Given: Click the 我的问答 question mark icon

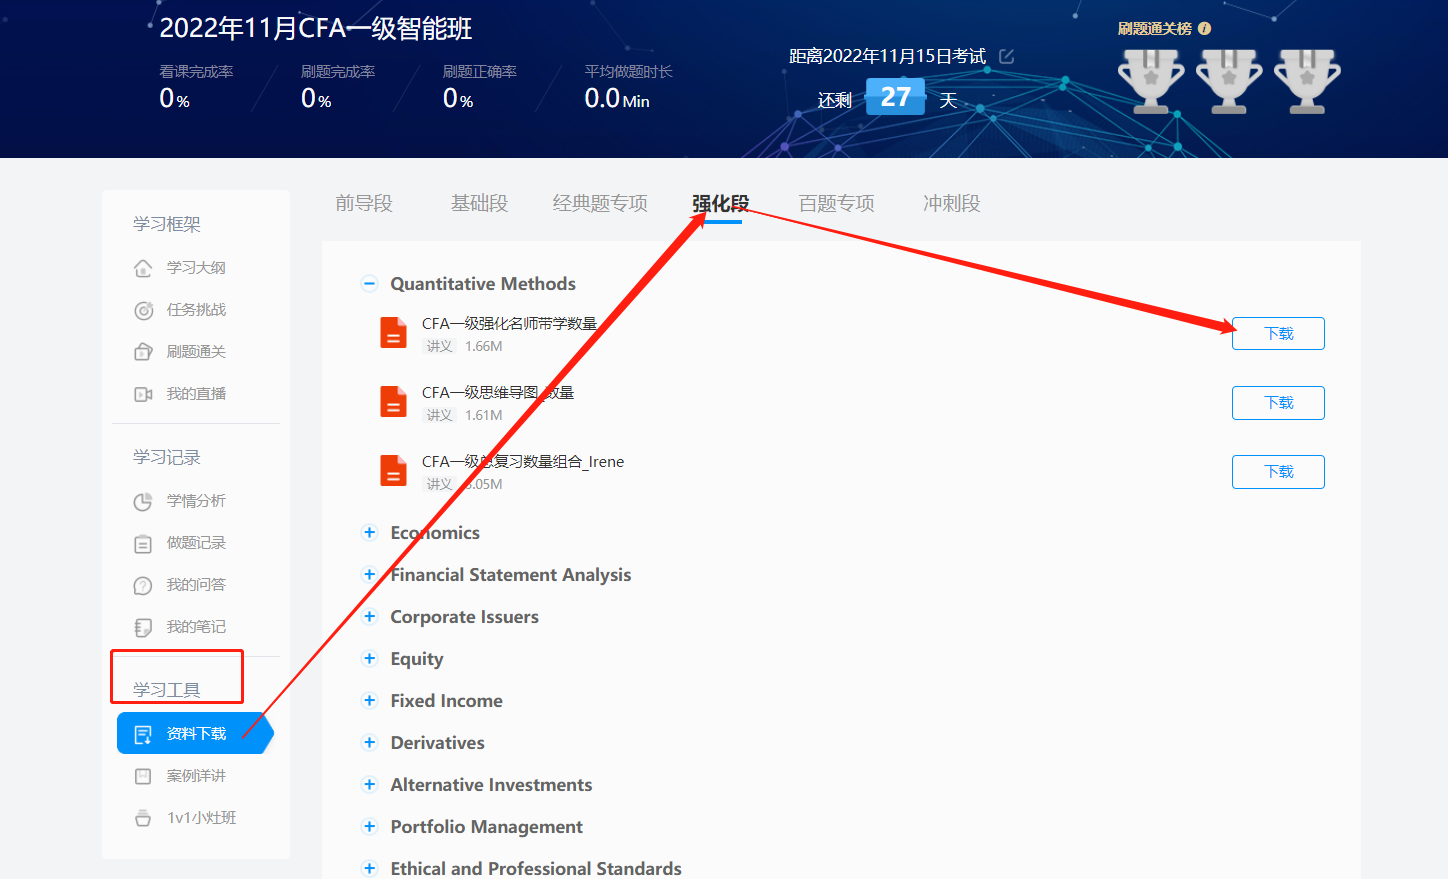Looking at the screenshot, I should (x=143, y=585).
